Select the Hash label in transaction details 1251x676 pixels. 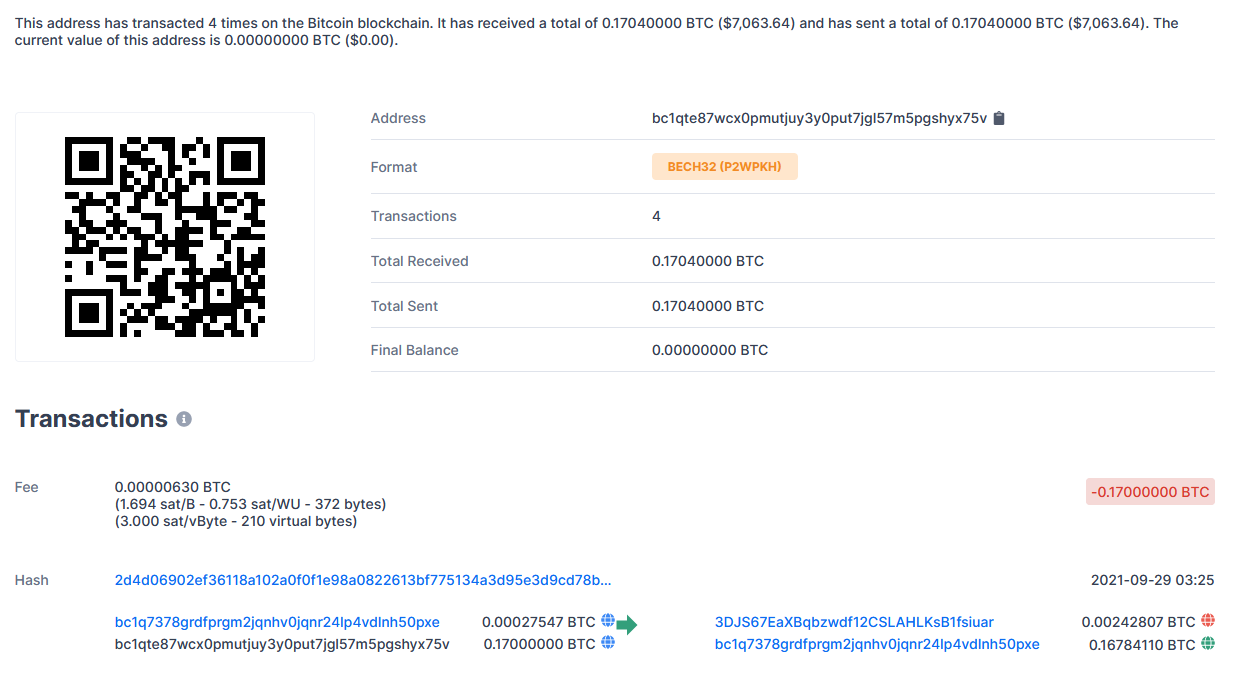[32, 580]
